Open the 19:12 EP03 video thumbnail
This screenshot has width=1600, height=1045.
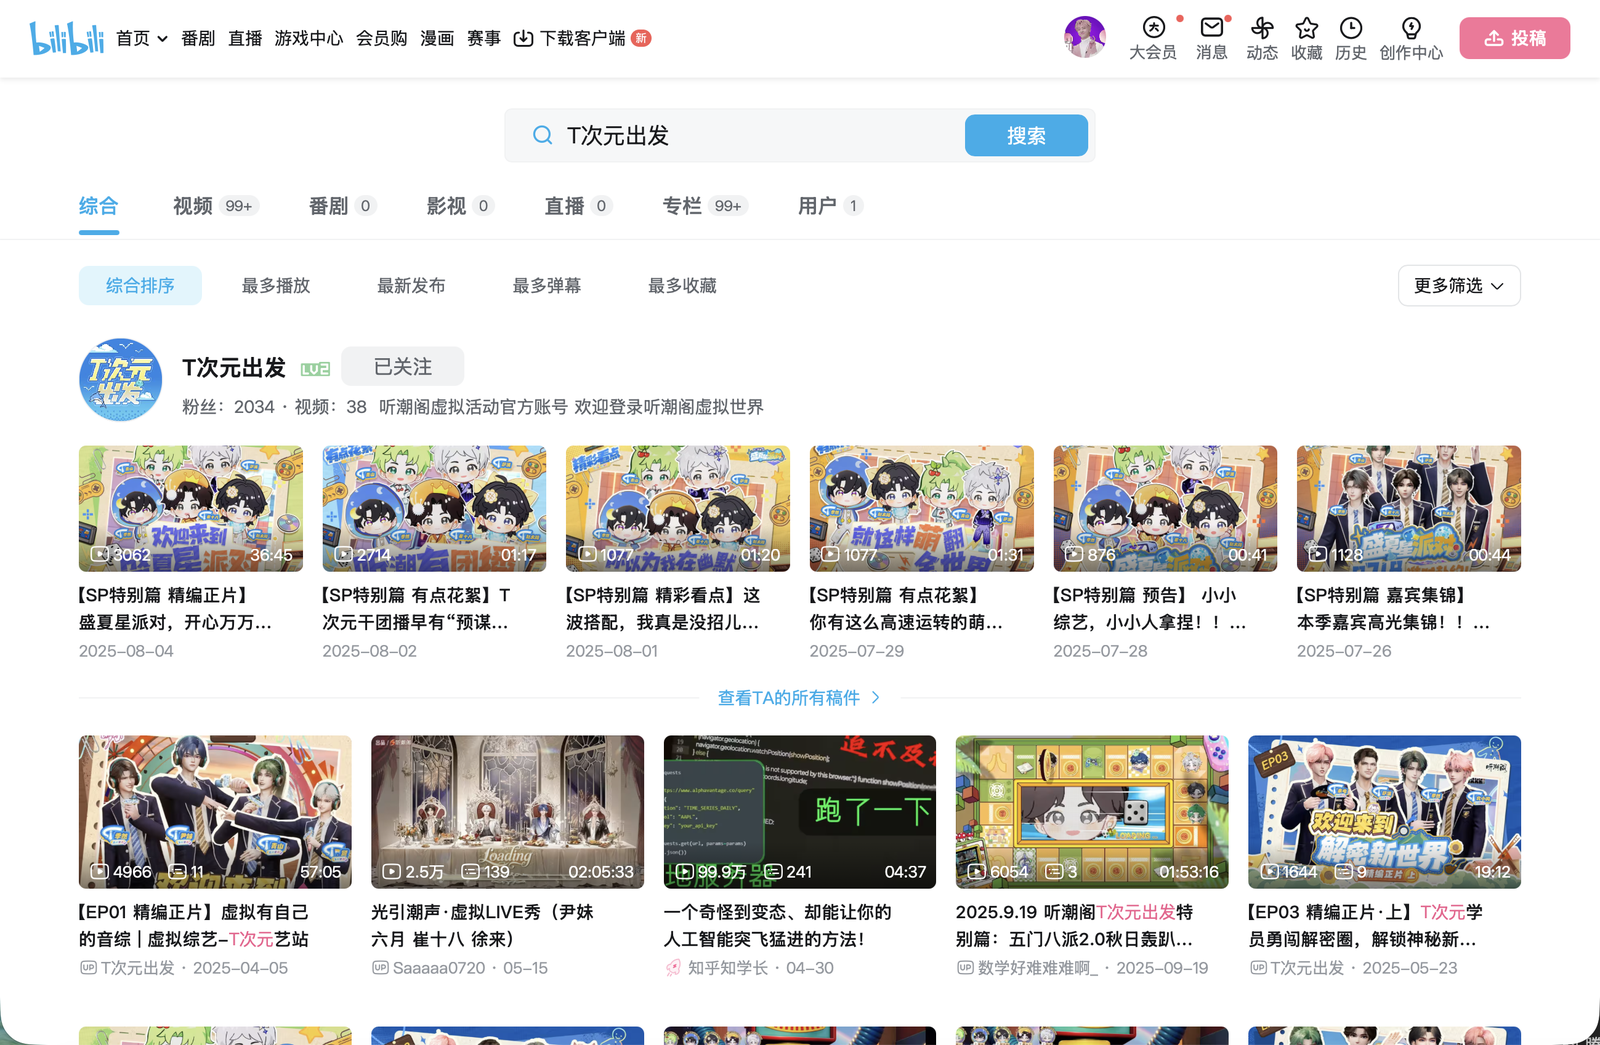point(1384,812)
